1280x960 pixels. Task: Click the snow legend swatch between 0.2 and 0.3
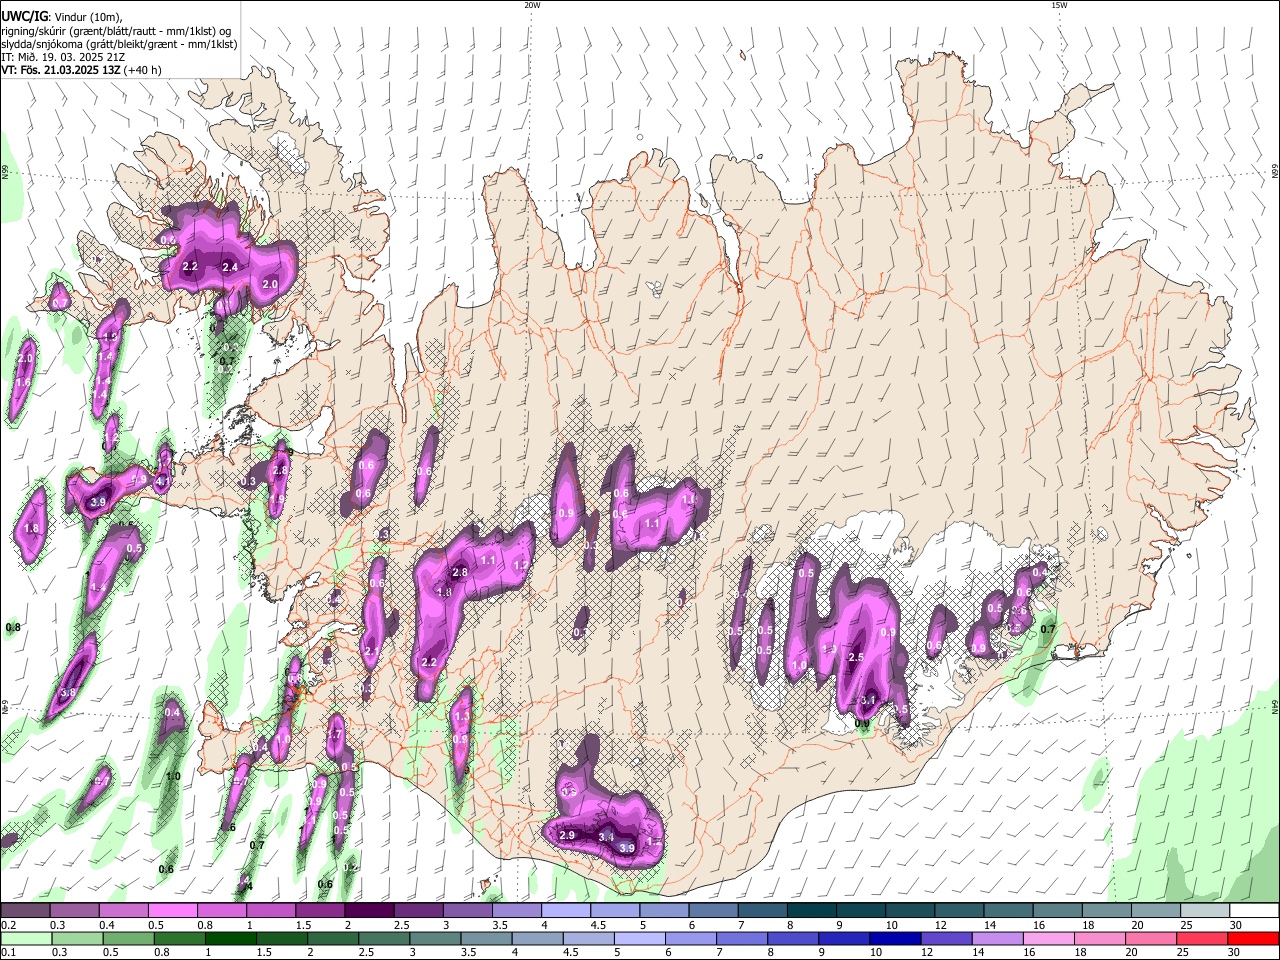tap(25, 910)
